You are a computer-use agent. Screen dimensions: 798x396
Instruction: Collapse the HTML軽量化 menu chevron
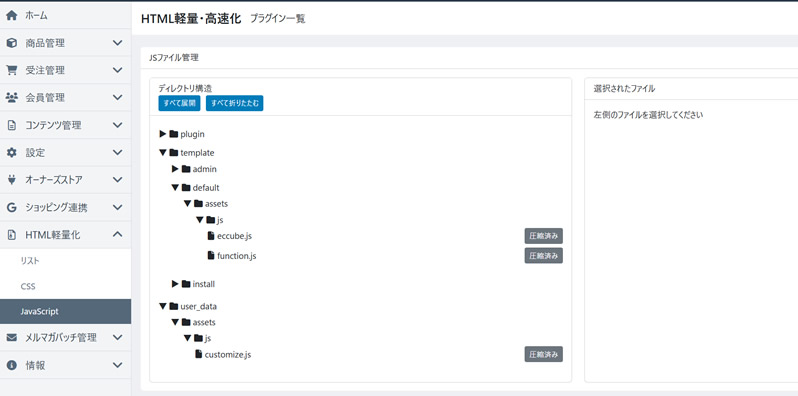coord(118,235)
